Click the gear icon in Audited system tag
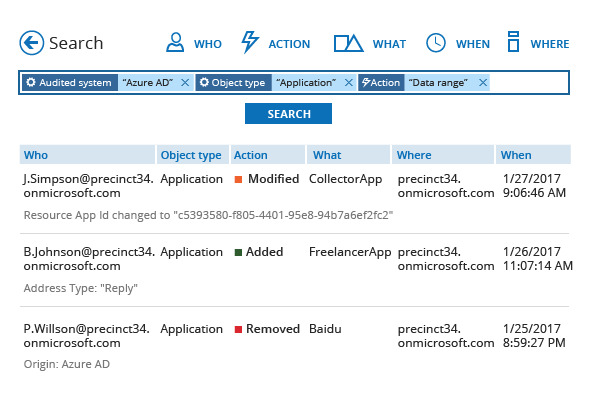This screenshot has width=590, height=395. pyautogui.click(x=31, y=82)
